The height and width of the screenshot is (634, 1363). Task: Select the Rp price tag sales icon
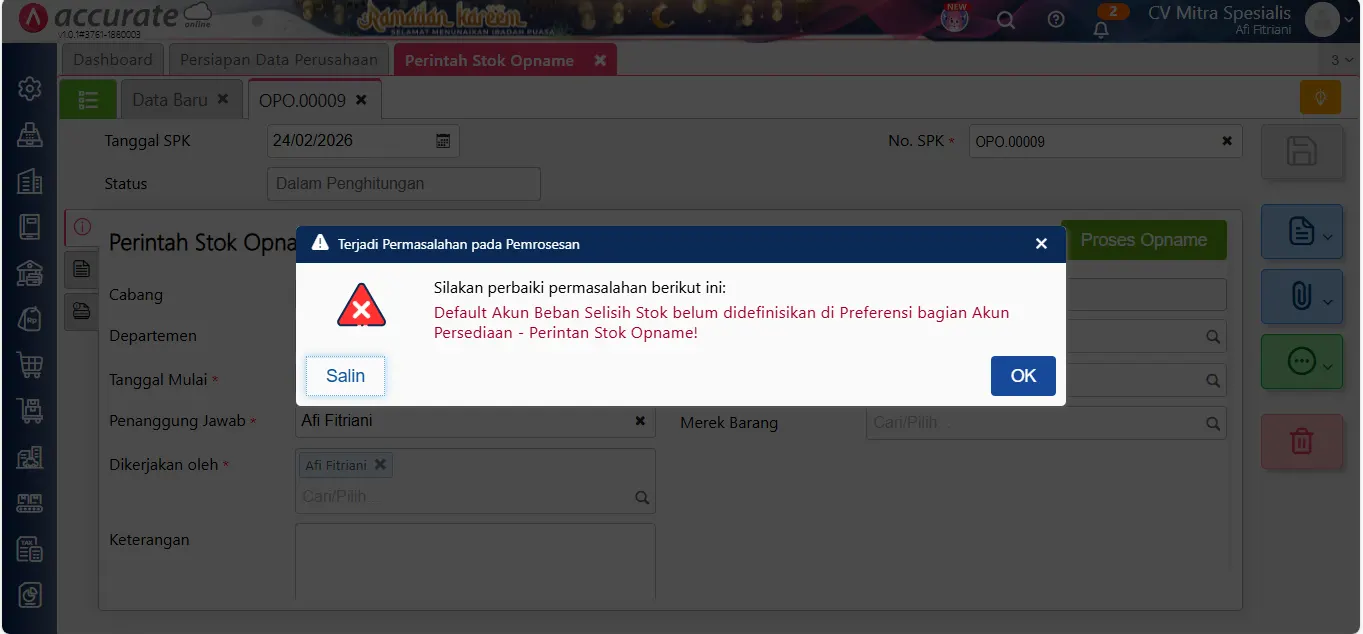pyautogui.click(x=29, y=317)
